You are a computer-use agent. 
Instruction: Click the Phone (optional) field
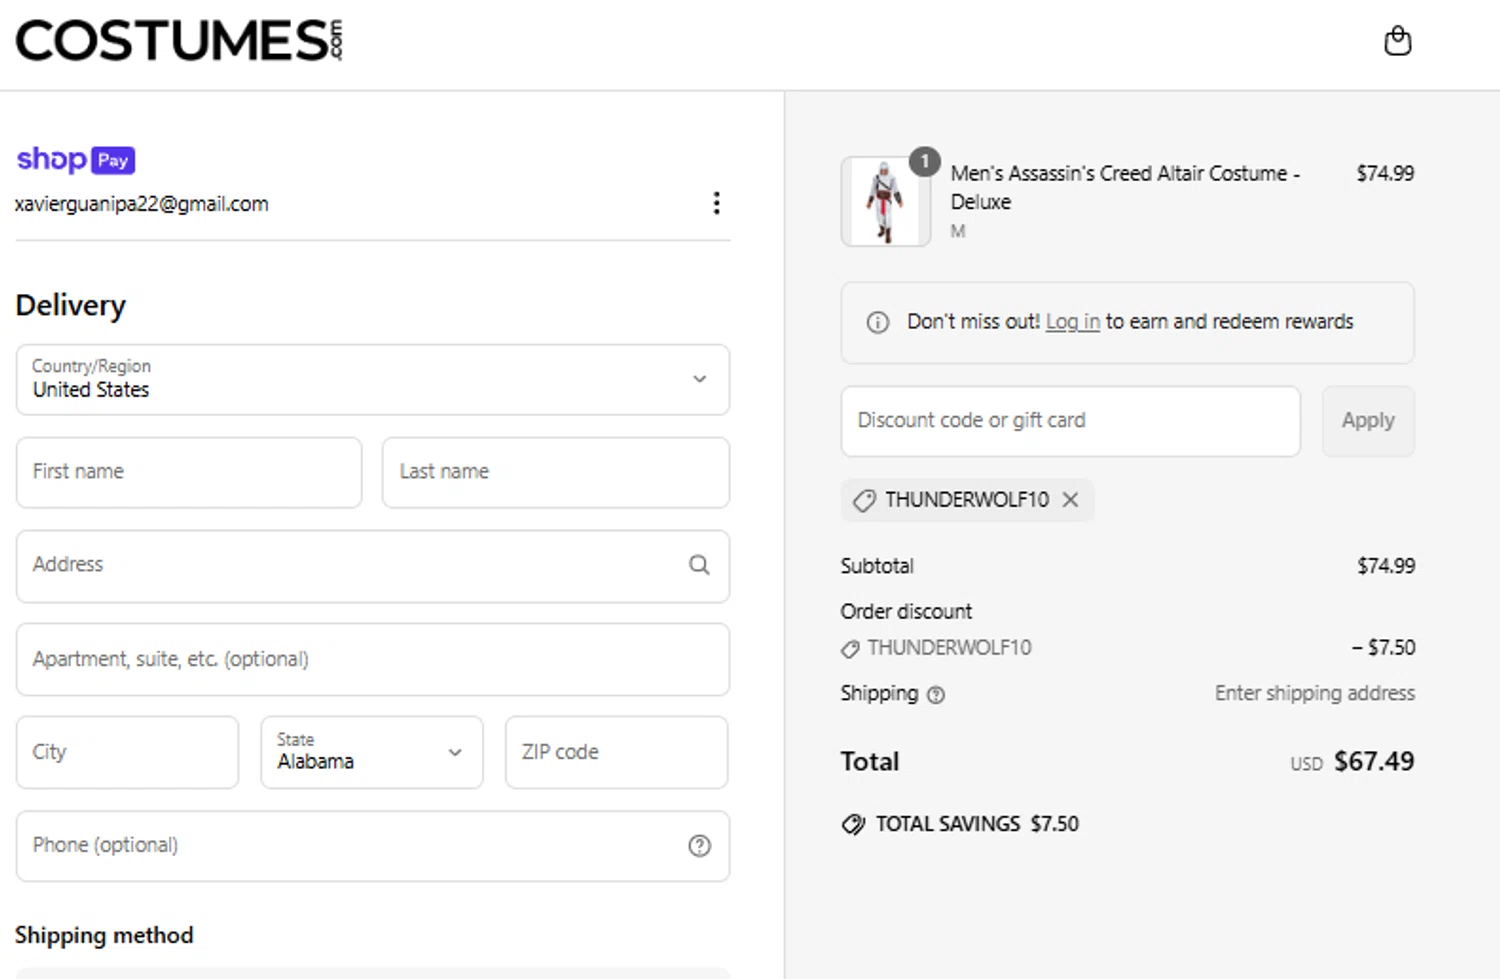click(x=373, y=846)
